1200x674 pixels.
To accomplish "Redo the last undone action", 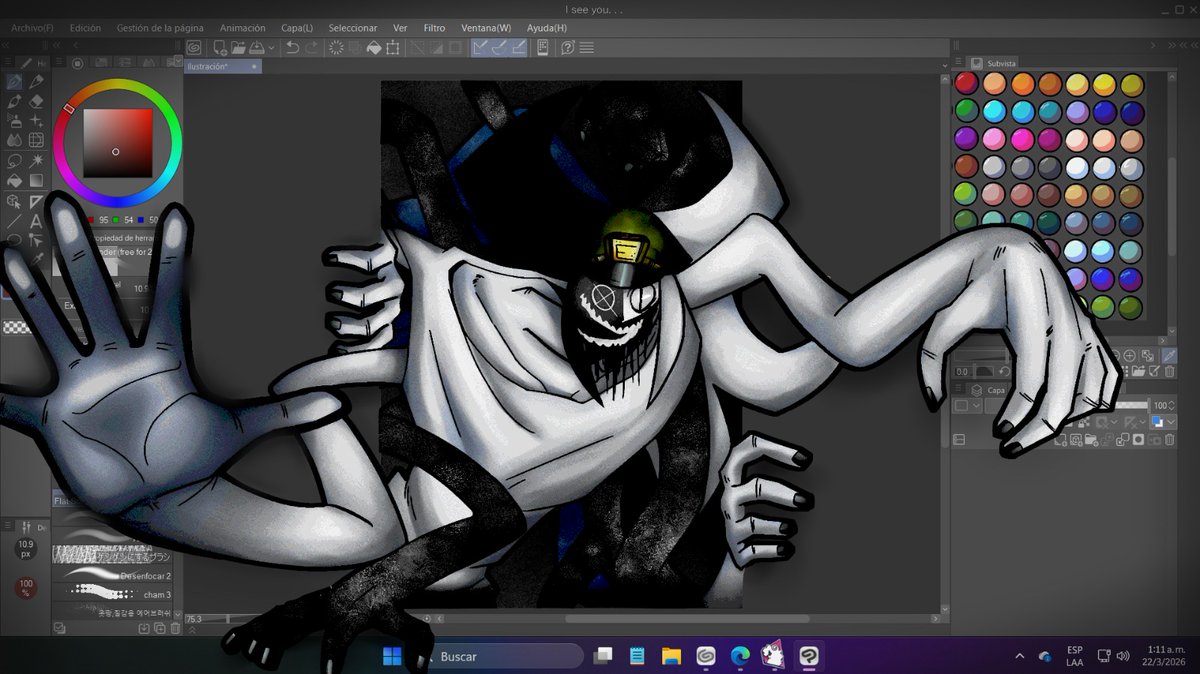I will coord(312,47).
